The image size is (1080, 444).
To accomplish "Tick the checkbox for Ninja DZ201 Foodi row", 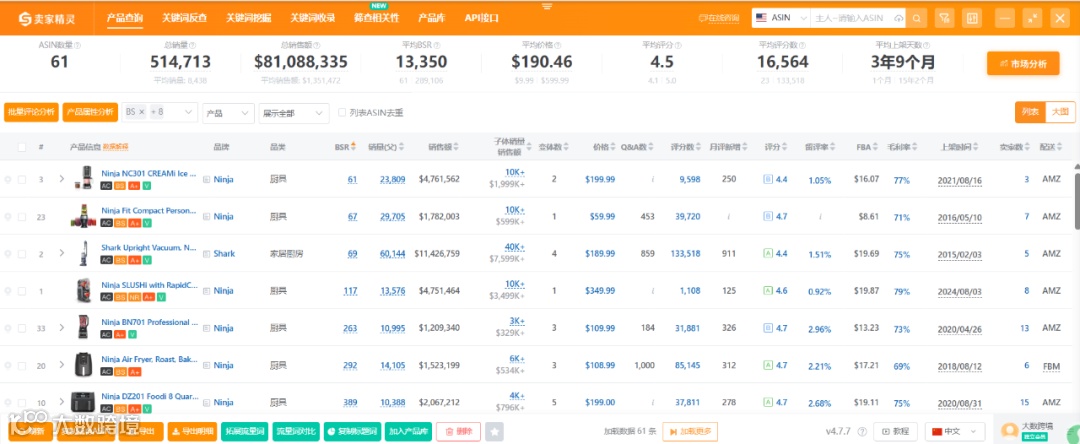I will tap(22, 402).
